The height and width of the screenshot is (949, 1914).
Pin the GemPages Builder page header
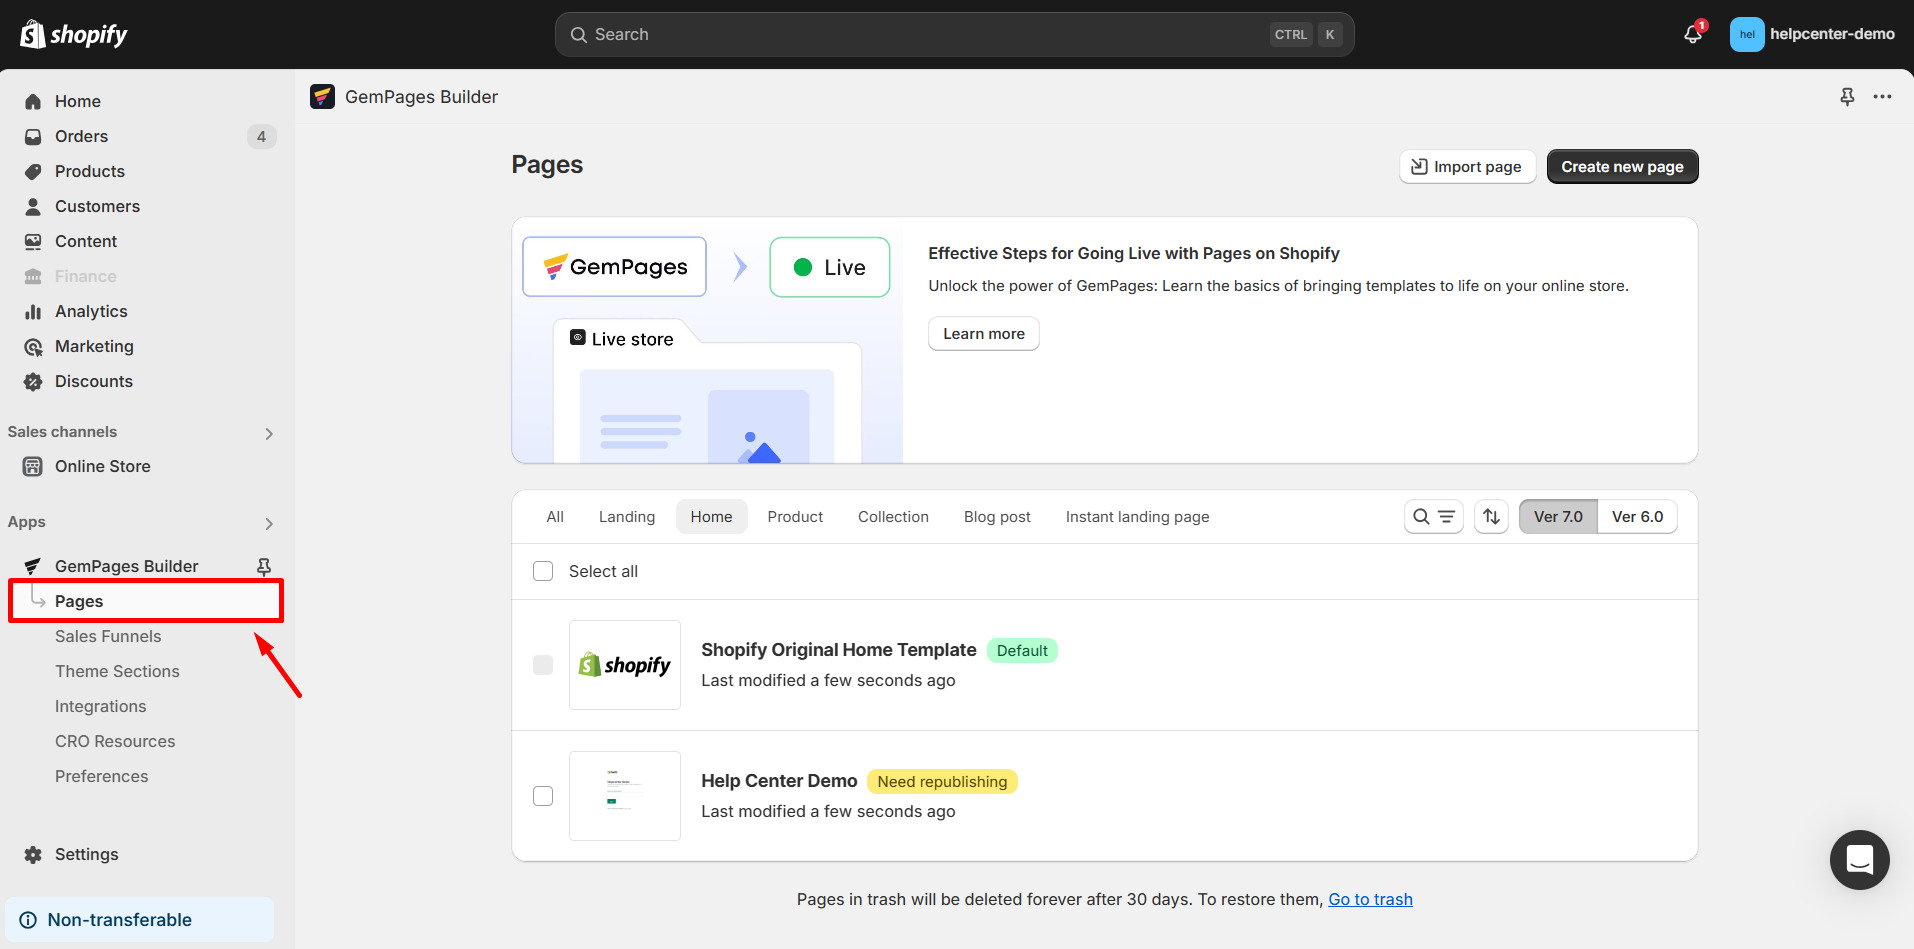click(x=1846, y=96)
